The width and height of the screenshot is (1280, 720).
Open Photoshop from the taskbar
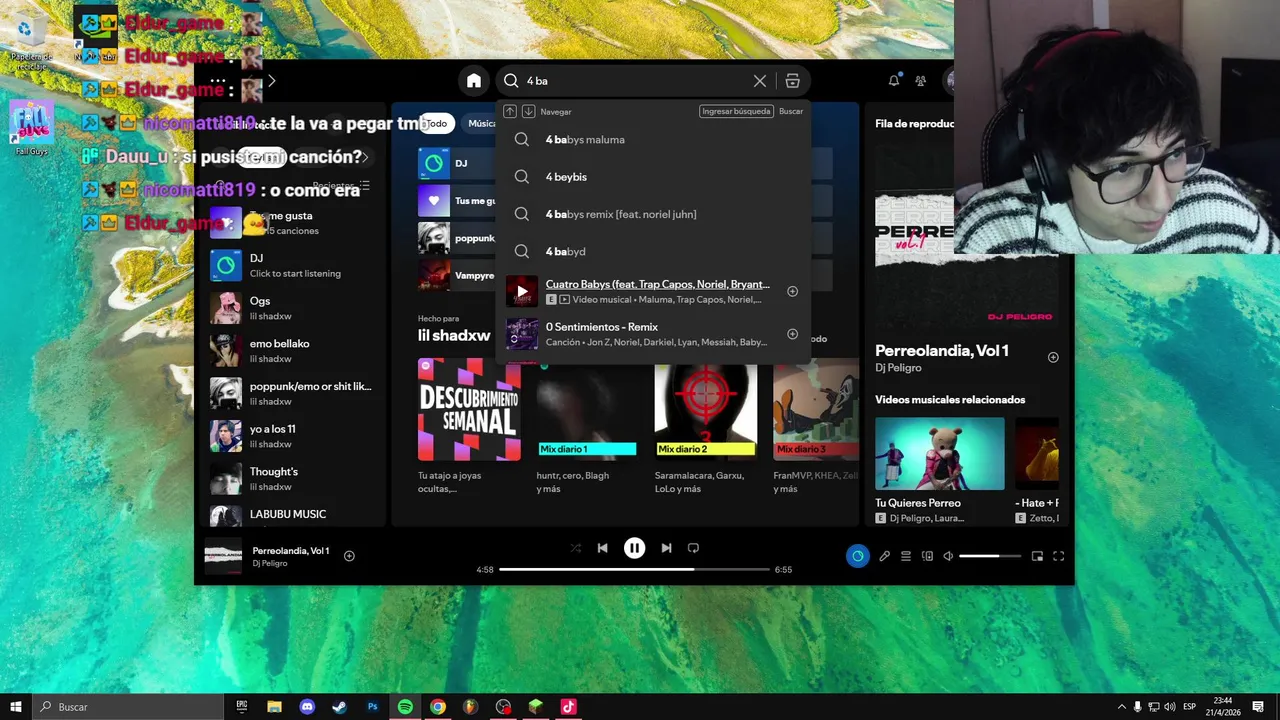click(372, 707)
